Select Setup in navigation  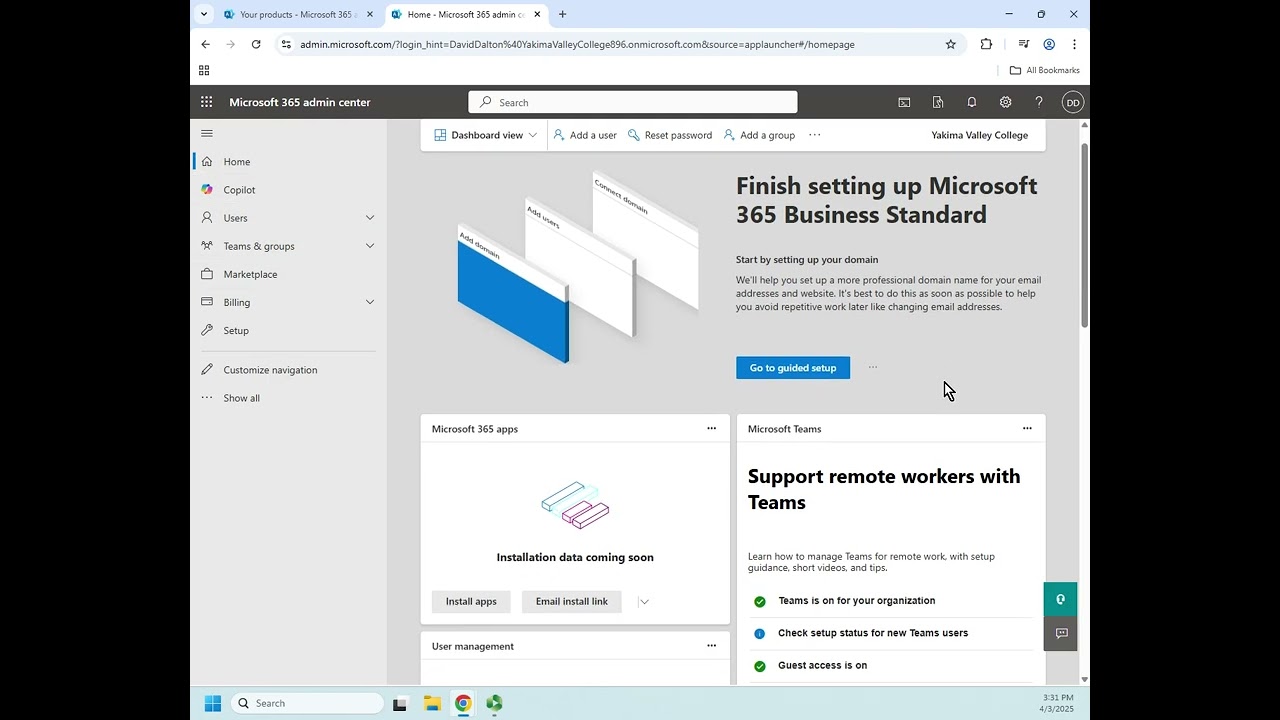pyautogui.click(x=236, y=330)
